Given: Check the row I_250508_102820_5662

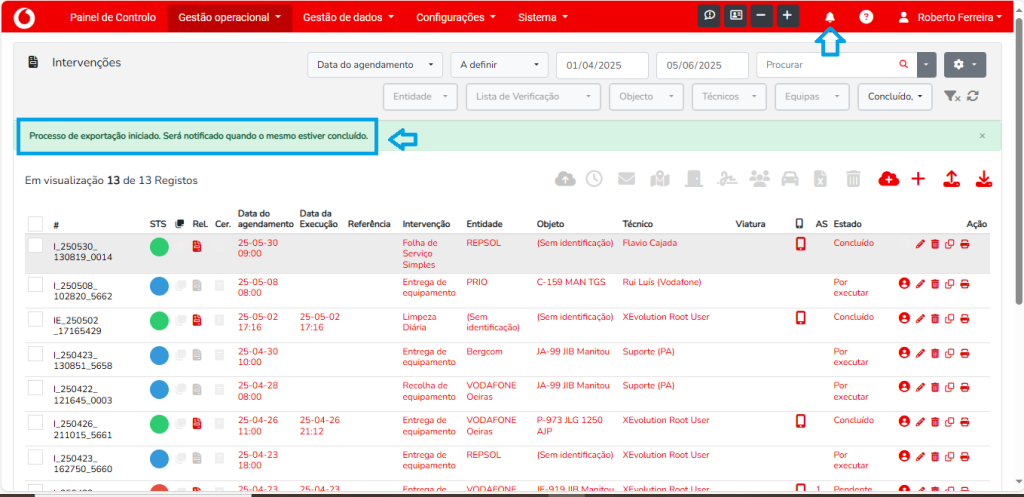Looking at the screenshot, I should tap(35, 285).
